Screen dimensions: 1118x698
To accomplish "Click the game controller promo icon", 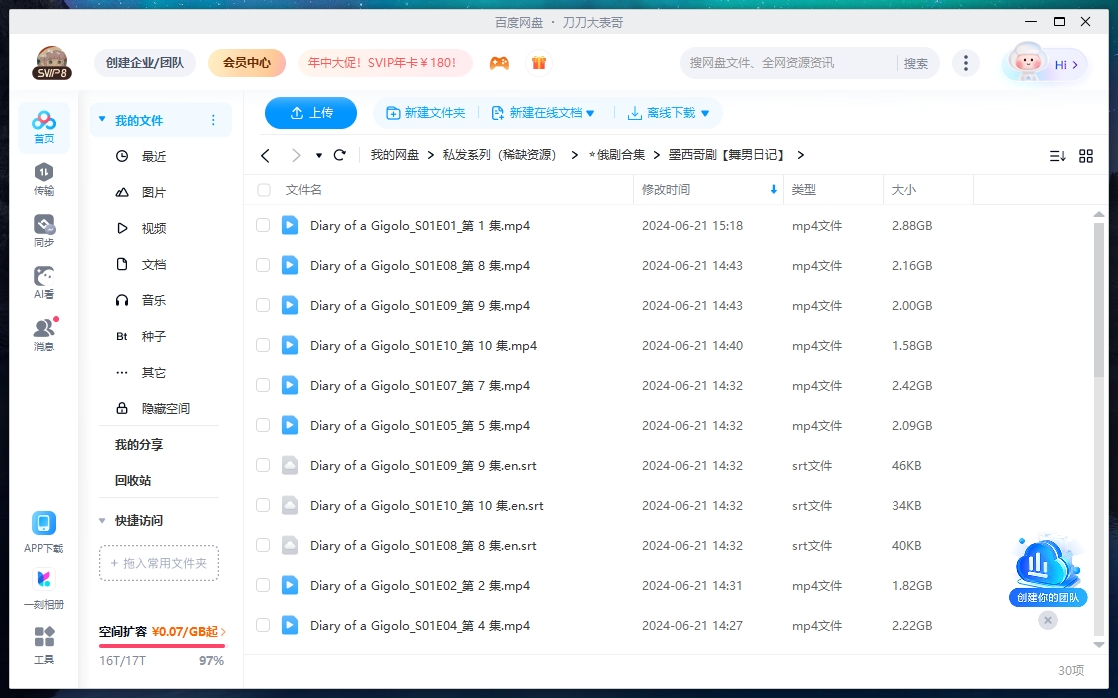I will (499, 62).
